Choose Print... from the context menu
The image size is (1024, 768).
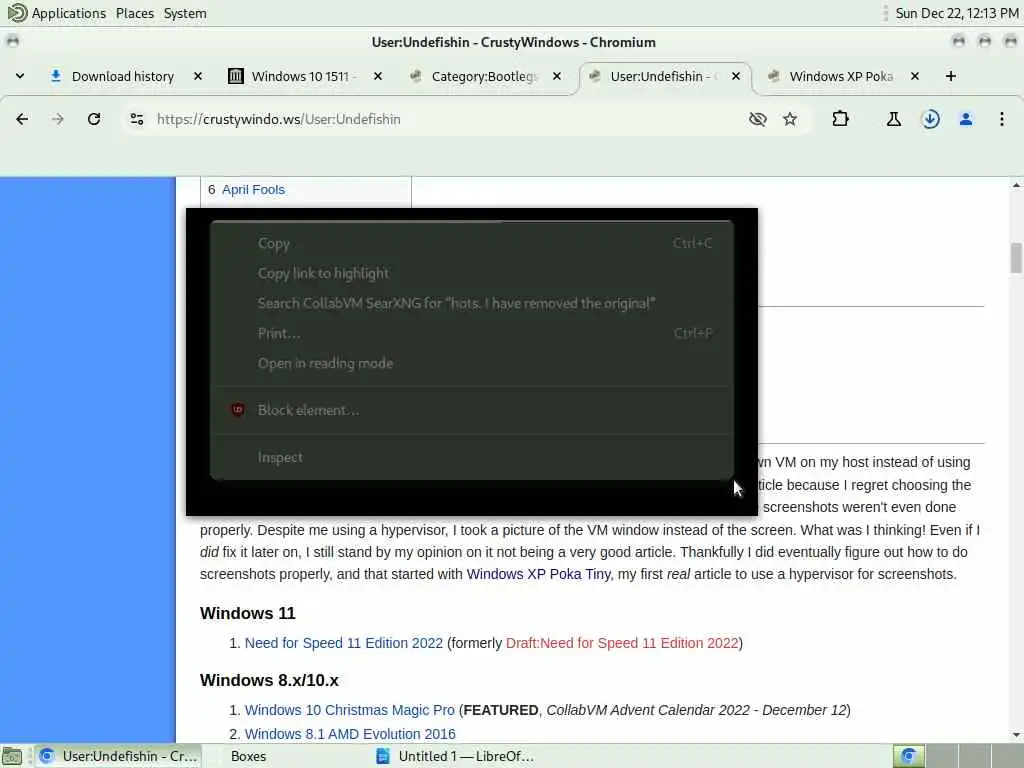pyautogui.click(x=472, y=334)
